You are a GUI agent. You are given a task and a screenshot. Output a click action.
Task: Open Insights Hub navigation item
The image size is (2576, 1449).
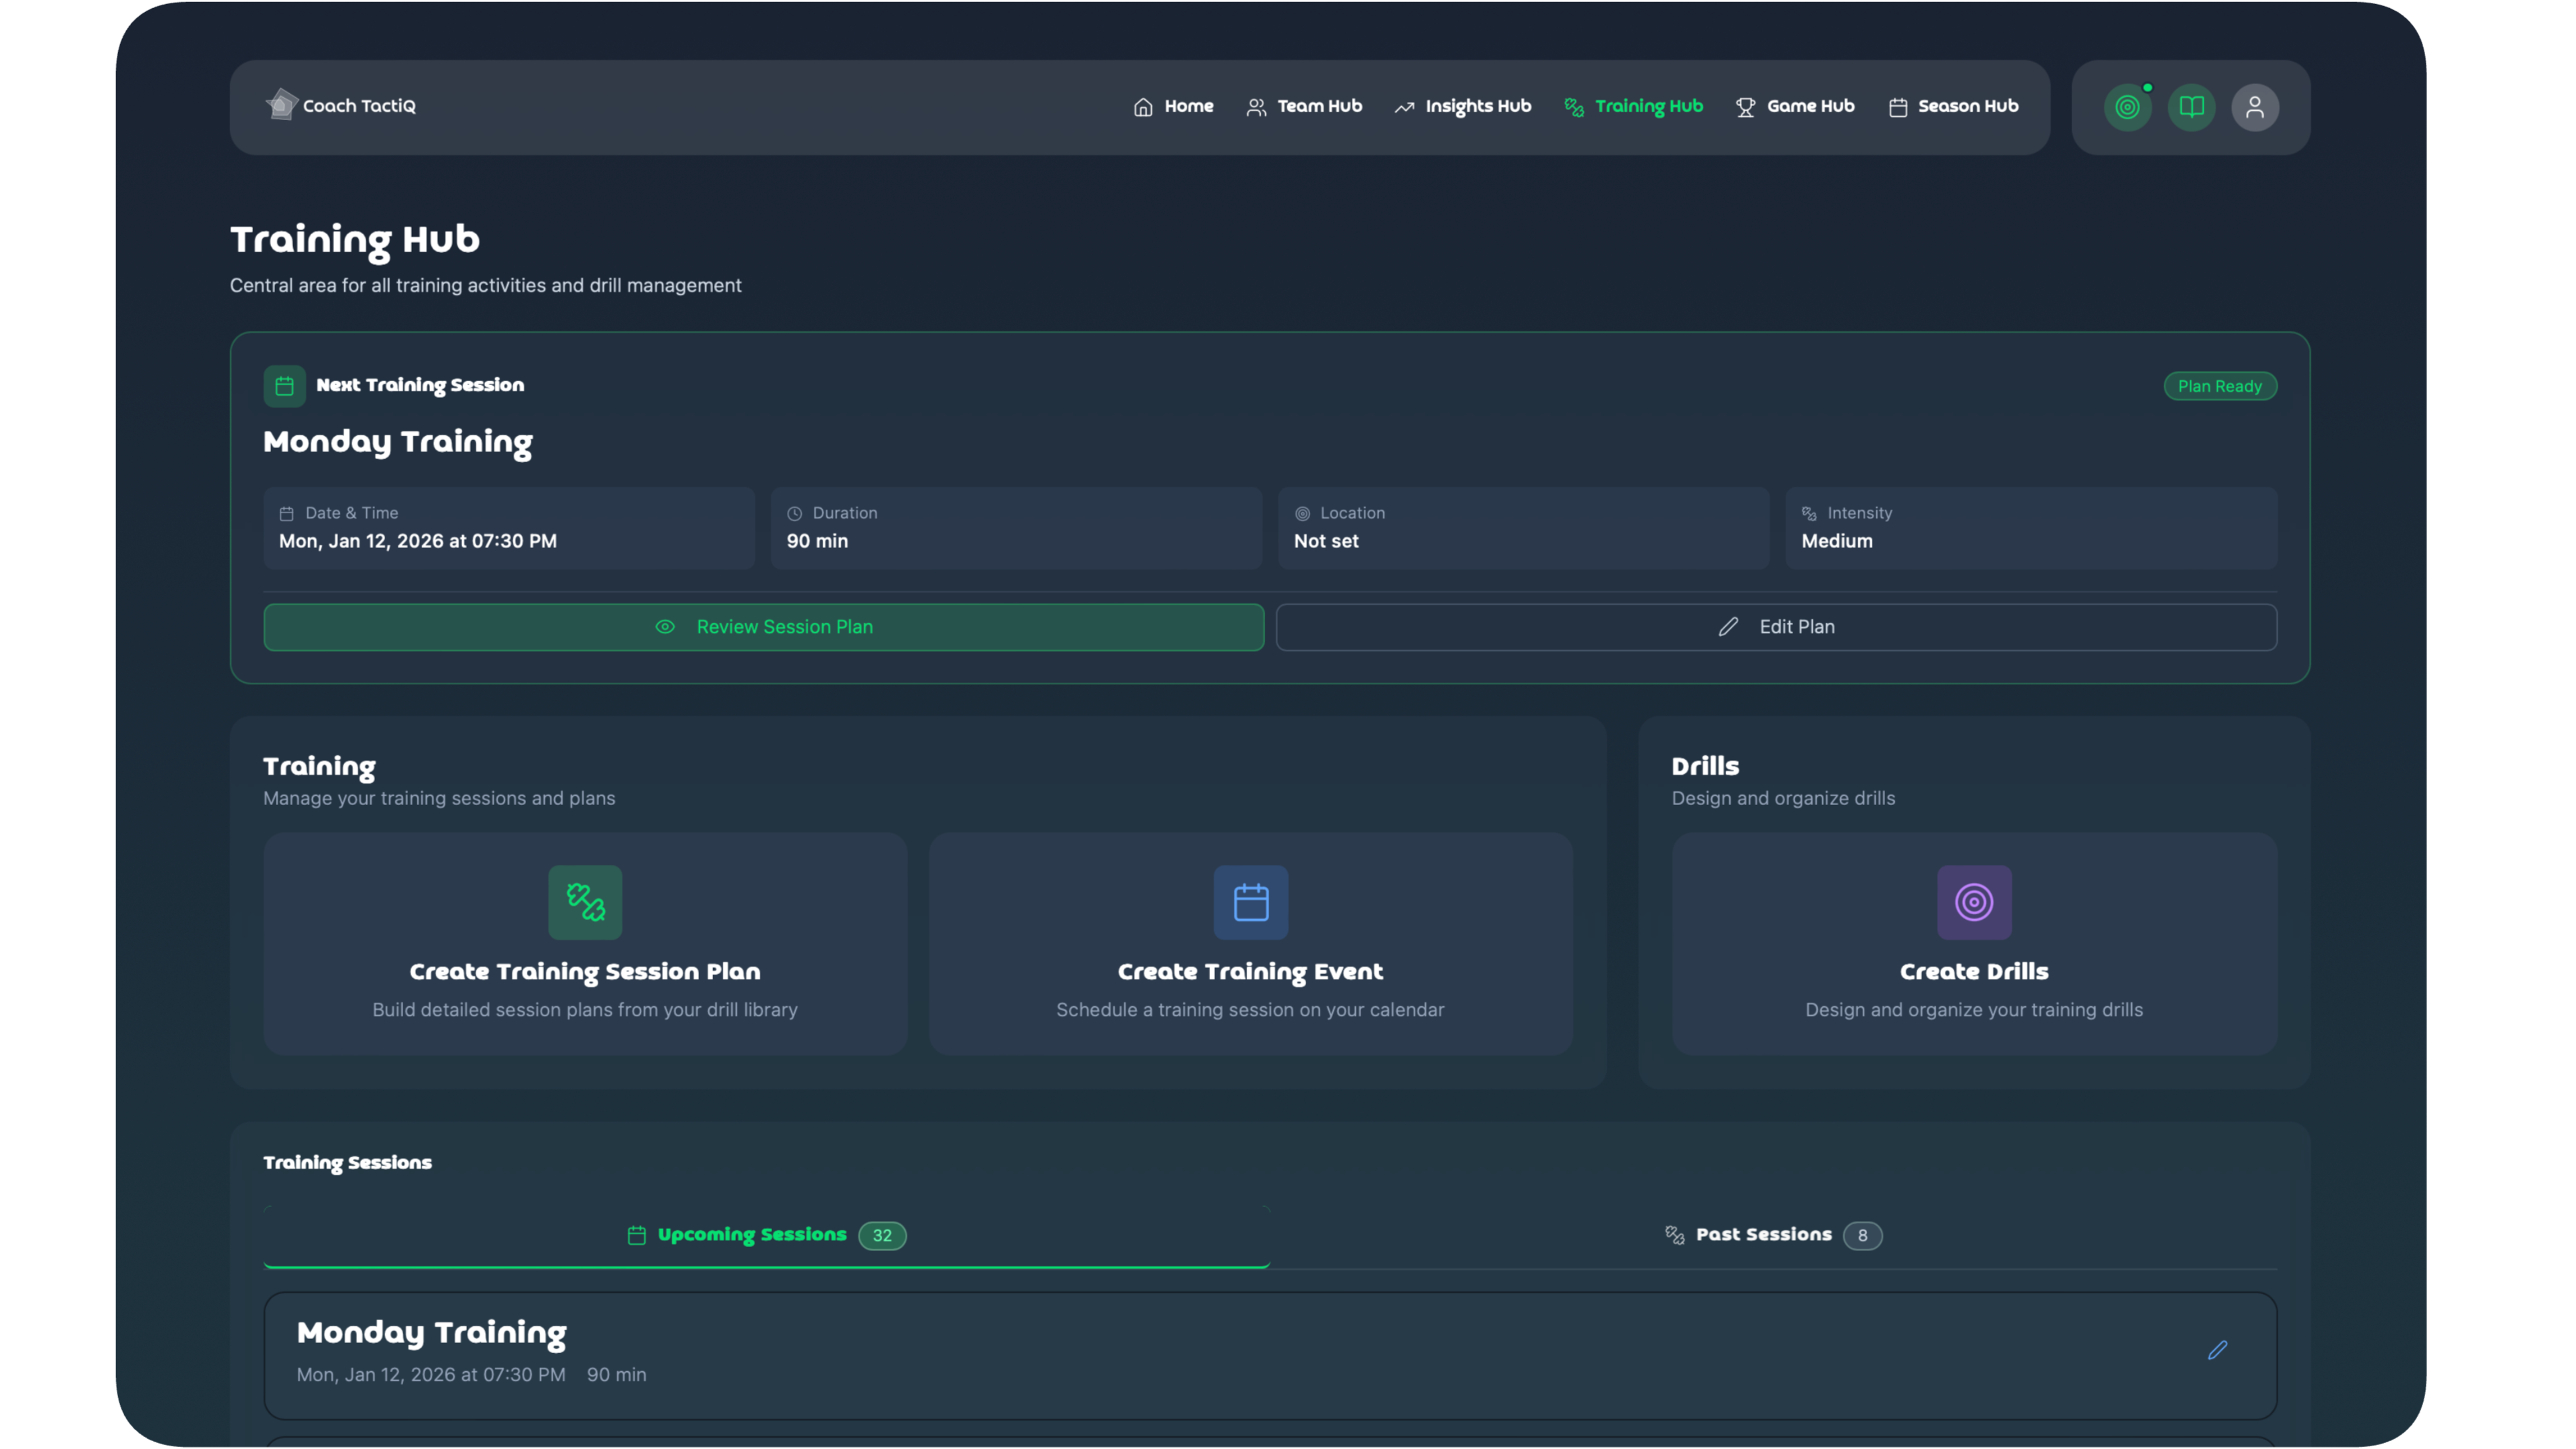click(x=1463, y=106)
